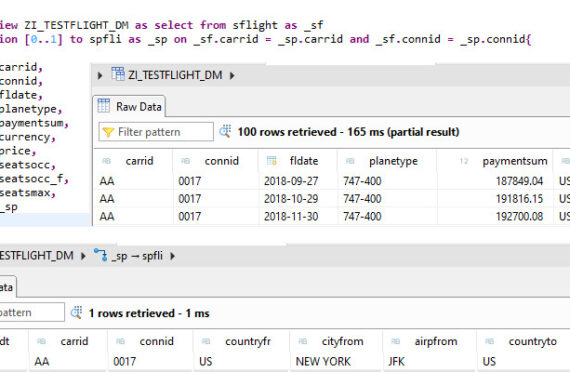The image size is (570, 372).
Task: Select the '100 rows retrieved' status text
Action: [x=287, y=132]
